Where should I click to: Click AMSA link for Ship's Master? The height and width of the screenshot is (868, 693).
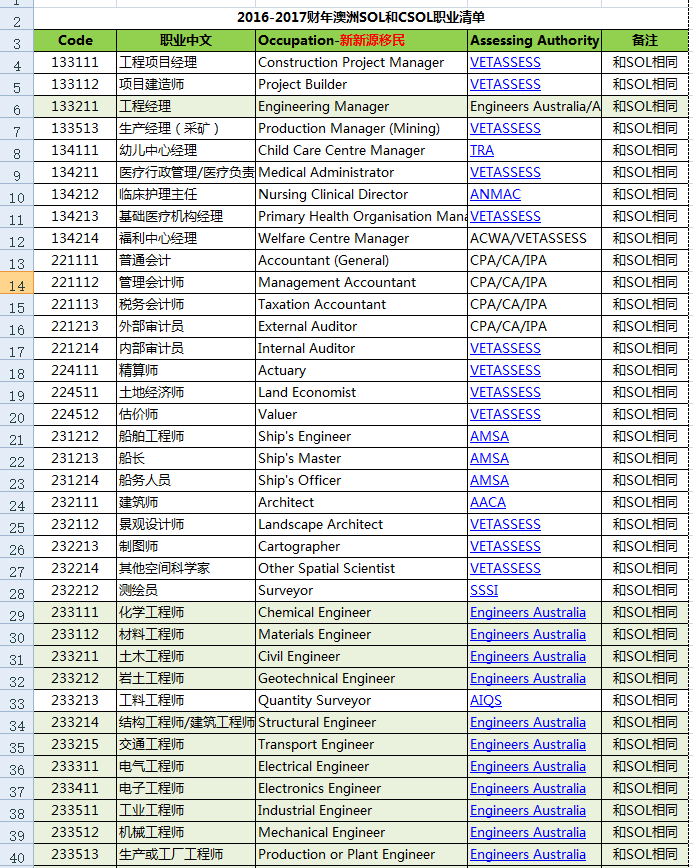(489, 458)
